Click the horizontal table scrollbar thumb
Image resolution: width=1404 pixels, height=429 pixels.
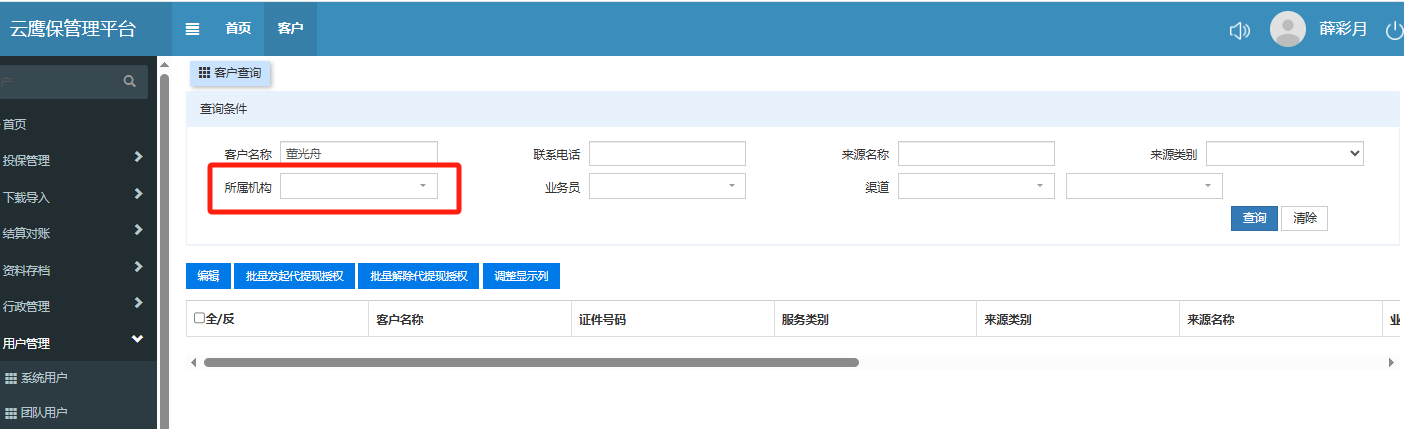click(531, 362)
